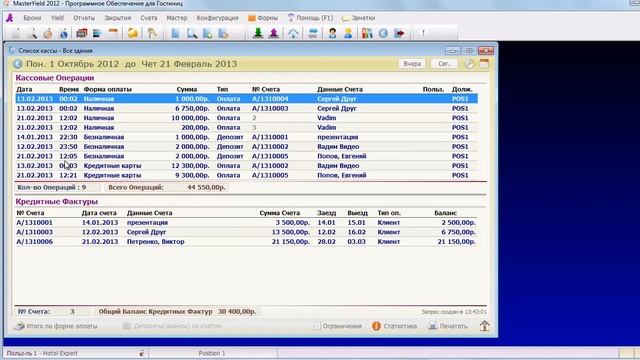Click the blue house toolbar icon
The image size is (640, 360).
pyautogui.click(x=293, y=33)
